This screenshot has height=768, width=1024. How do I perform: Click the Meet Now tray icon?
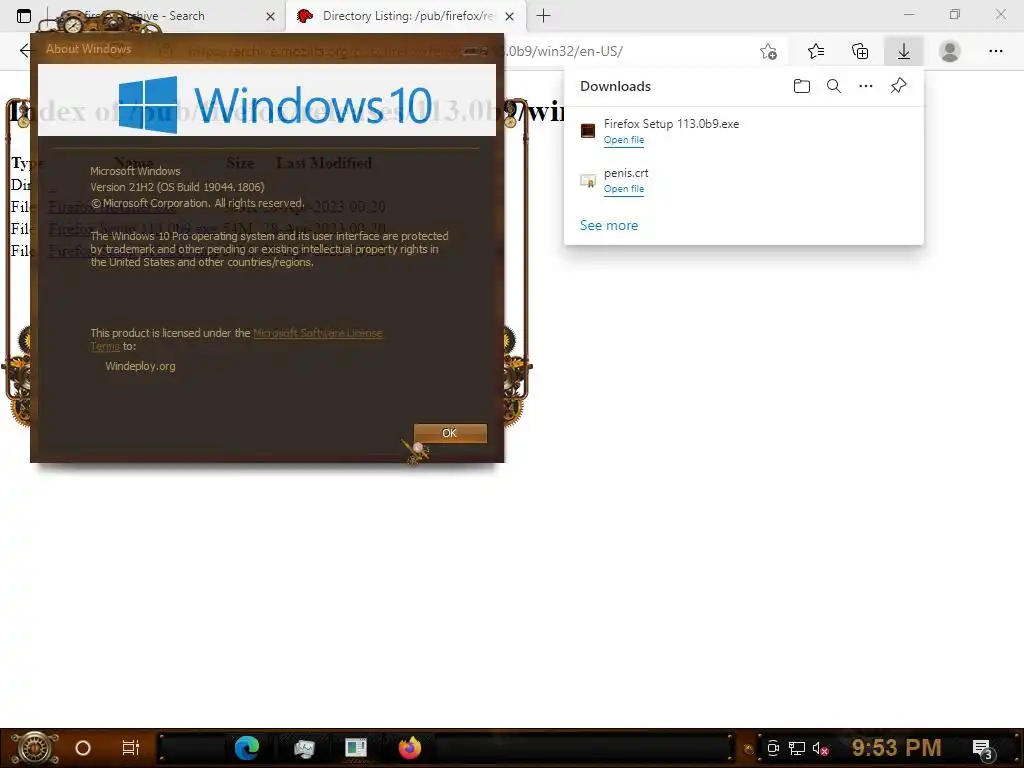pyautogui.click(x=773, y=748)
